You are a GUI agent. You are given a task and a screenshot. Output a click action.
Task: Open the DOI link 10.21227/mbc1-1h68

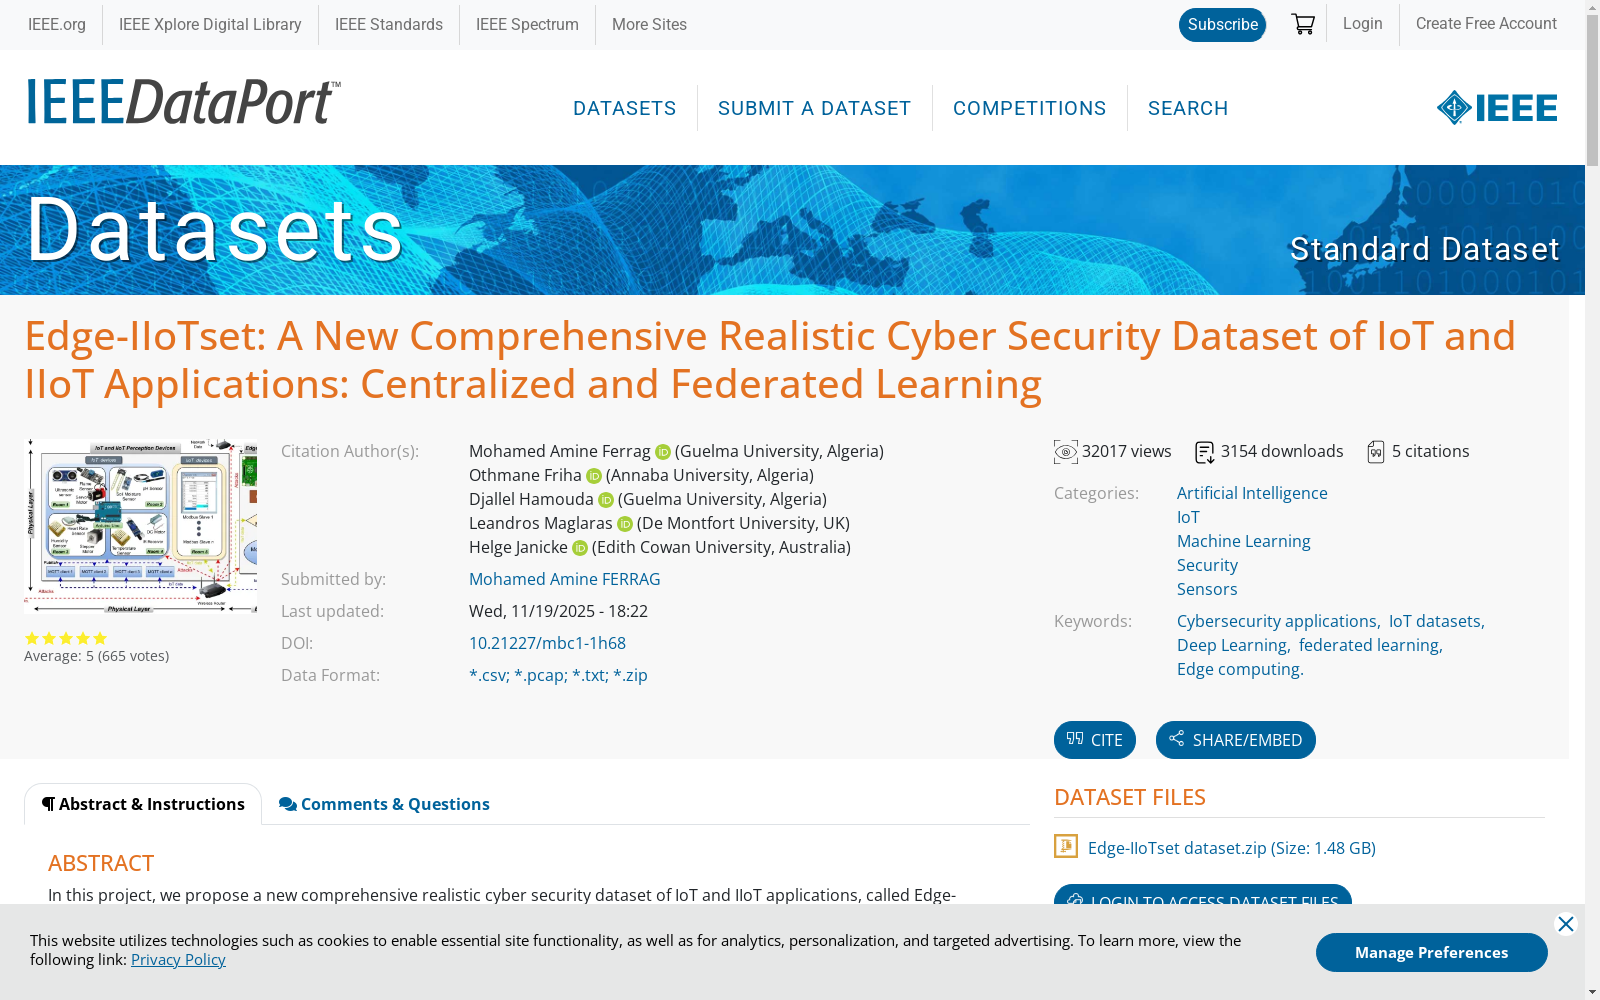pyautogui.click(x=547, y=643)
